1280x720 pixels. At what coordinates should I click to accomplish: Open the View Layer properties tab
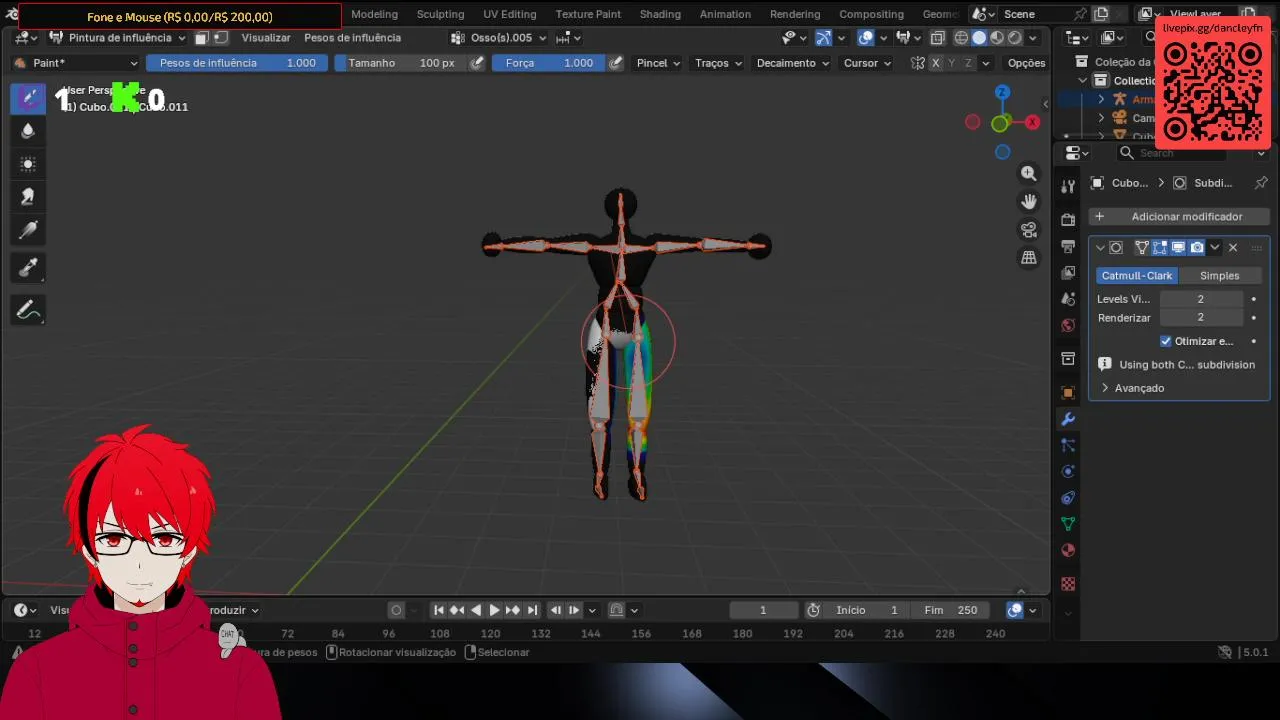tap(1068, 272)
